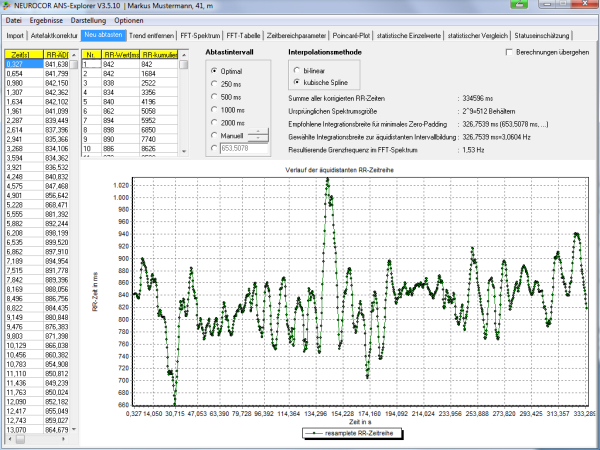Select the Neu abtasten tab

click(103, 35)
